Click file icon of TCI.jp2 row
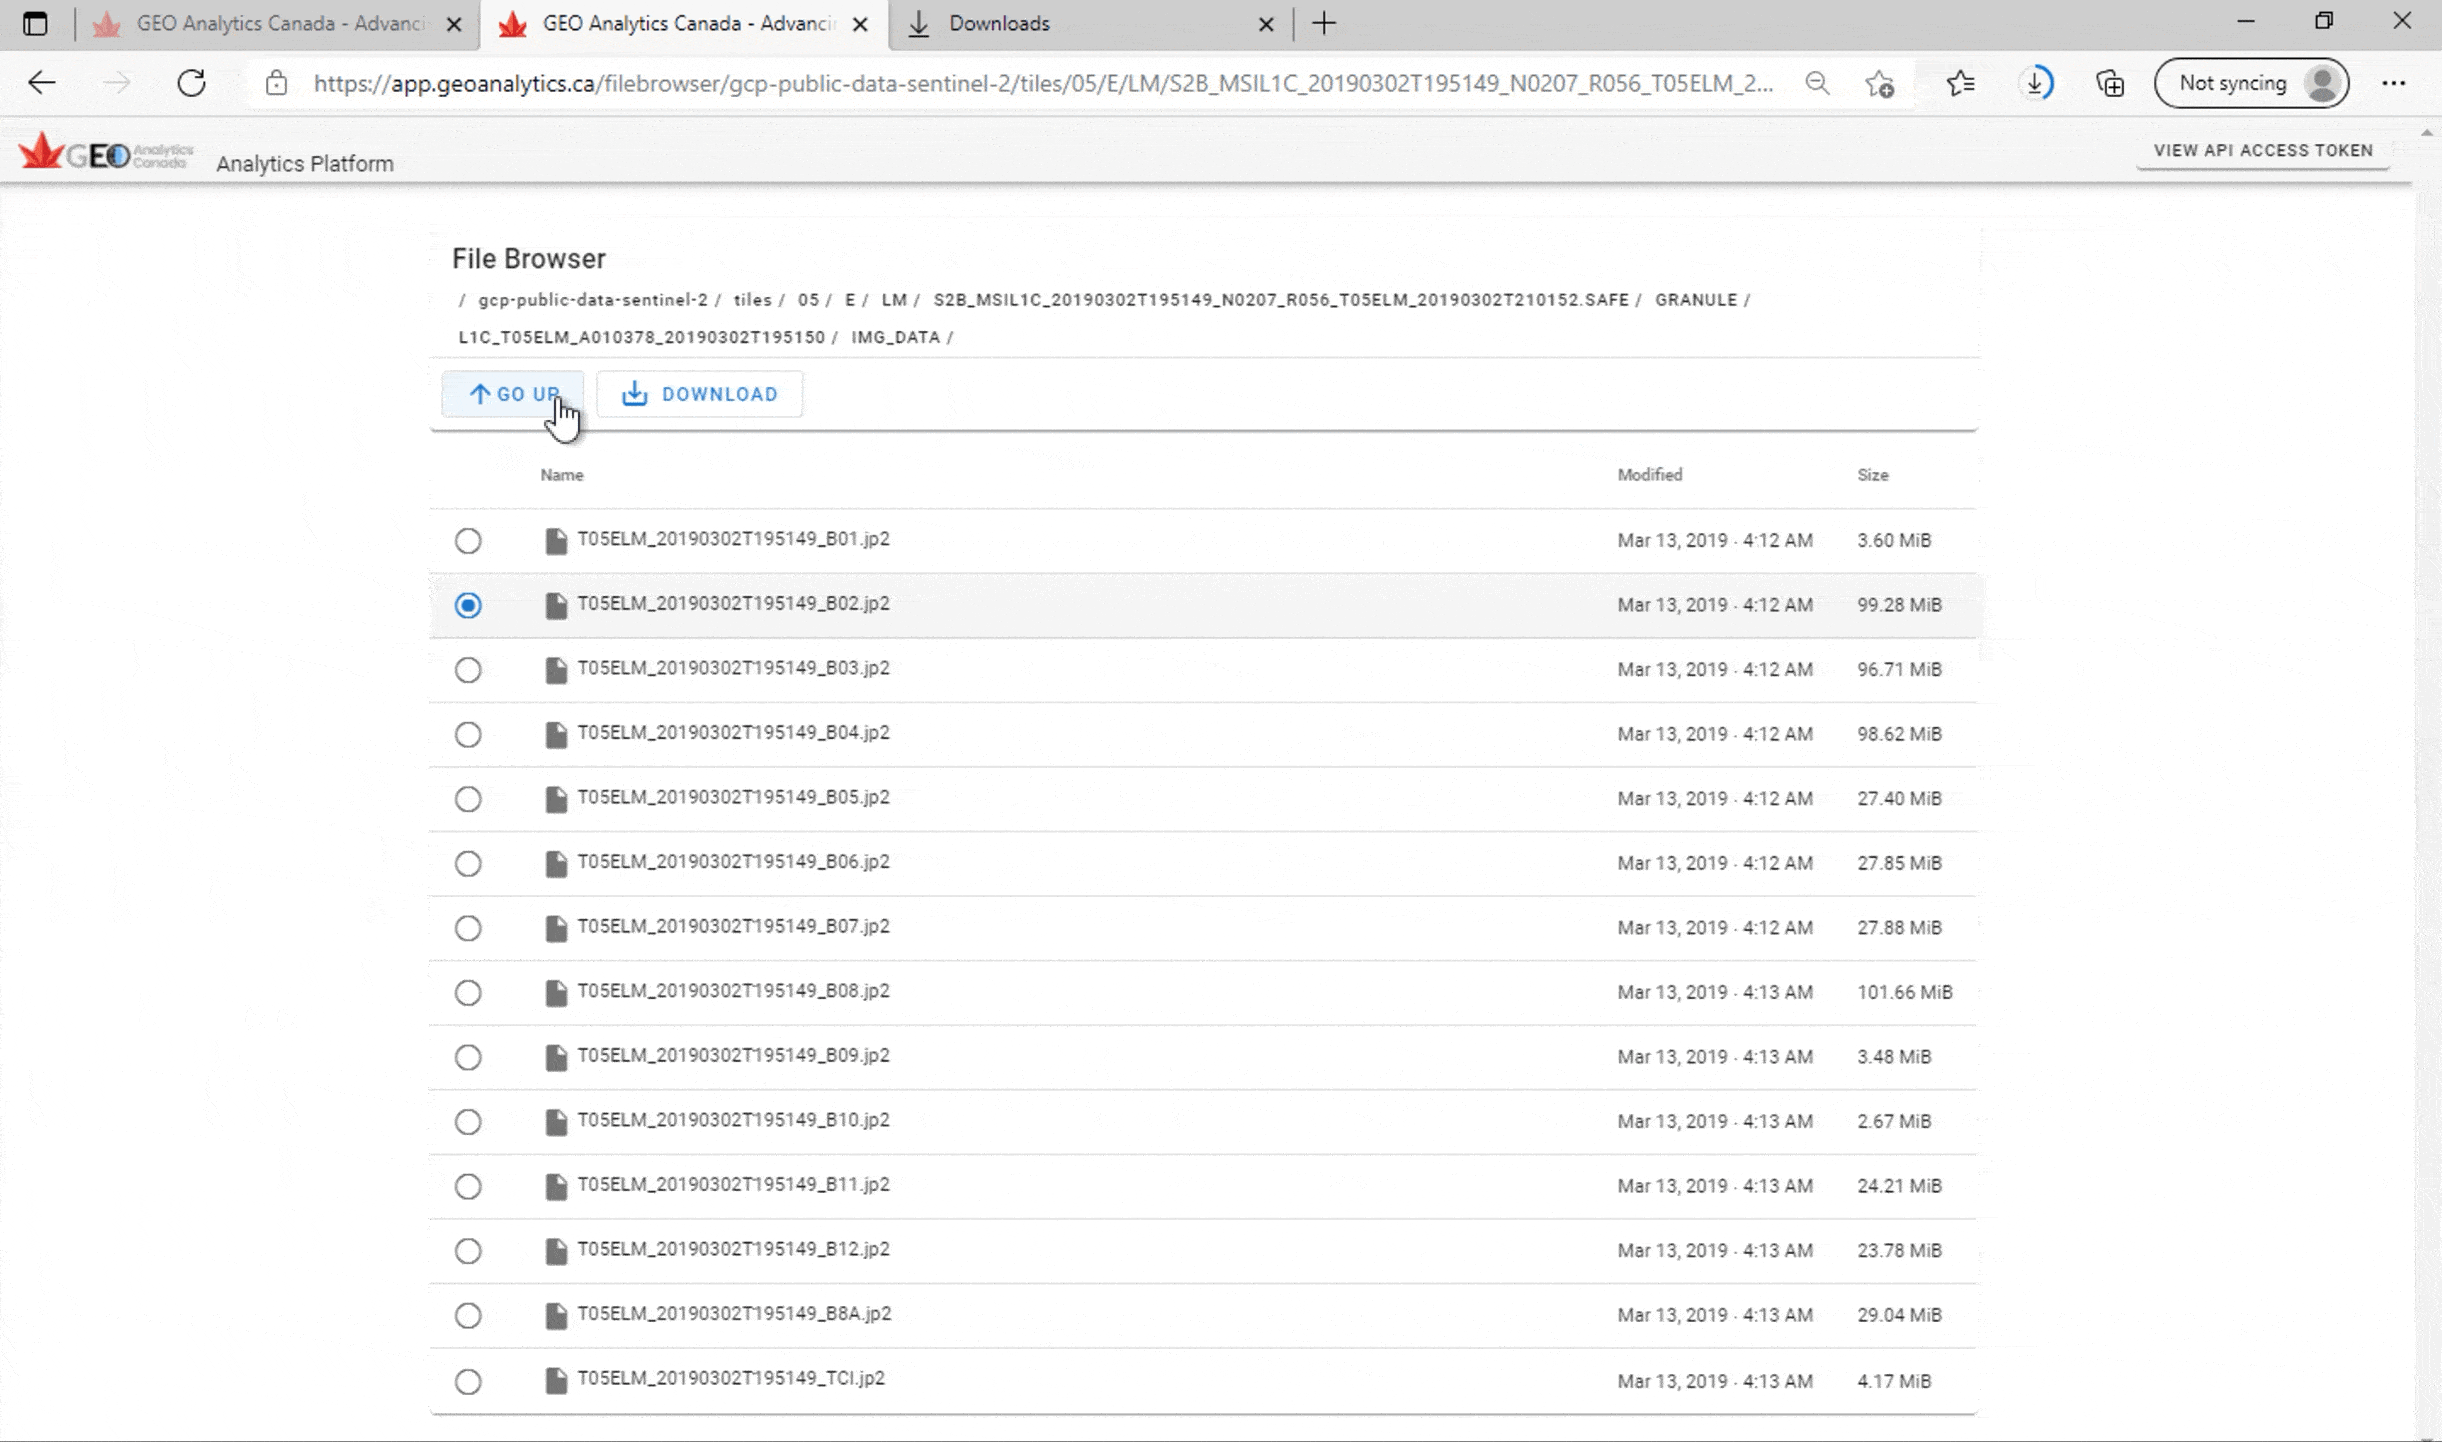Image resolution: width=2442 pixels, height=1442 pixels. point(556,1381)
